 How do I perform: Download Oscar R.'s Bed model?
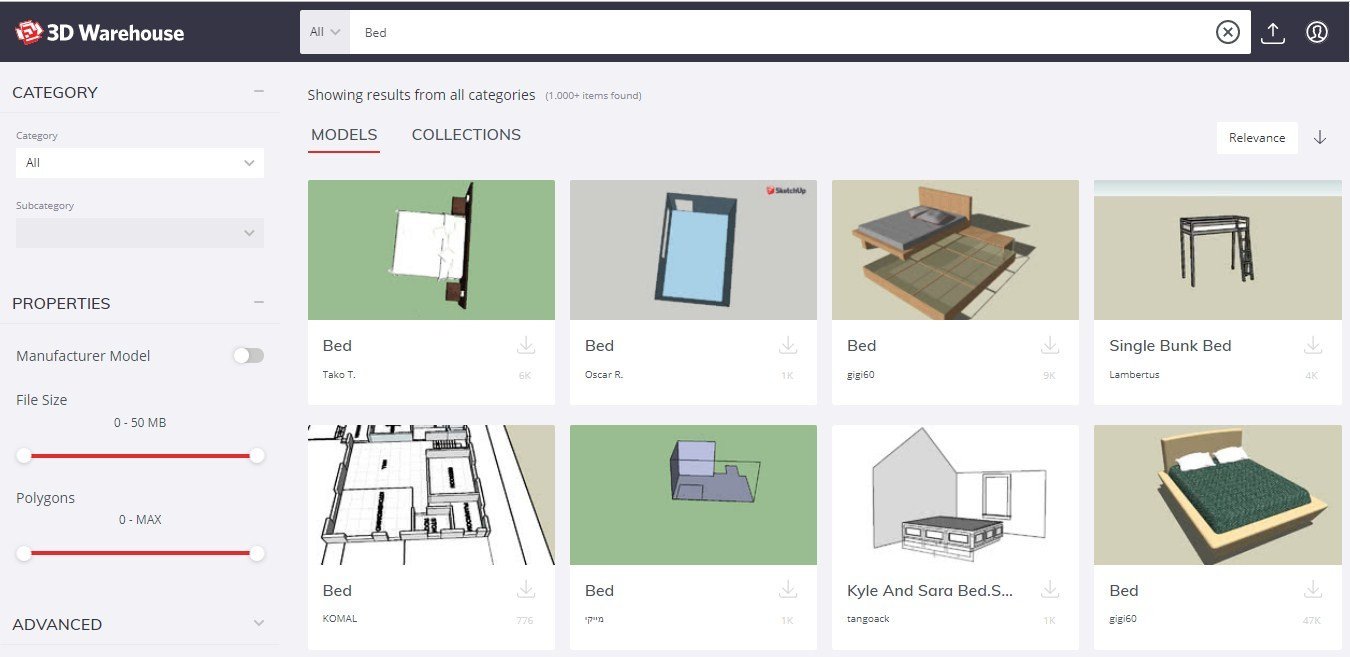click(788, 346)
